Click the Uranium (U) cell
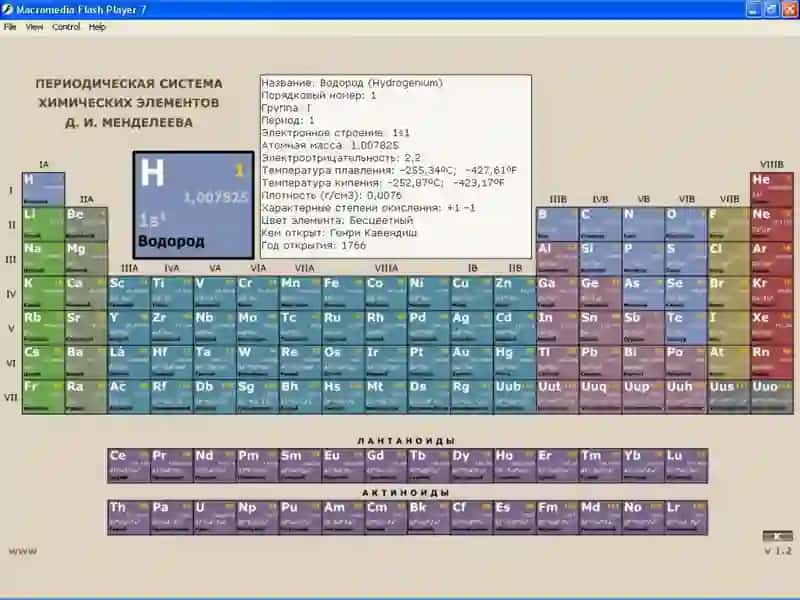The height and width of the screenshot is (600, 800). [215, 518]
